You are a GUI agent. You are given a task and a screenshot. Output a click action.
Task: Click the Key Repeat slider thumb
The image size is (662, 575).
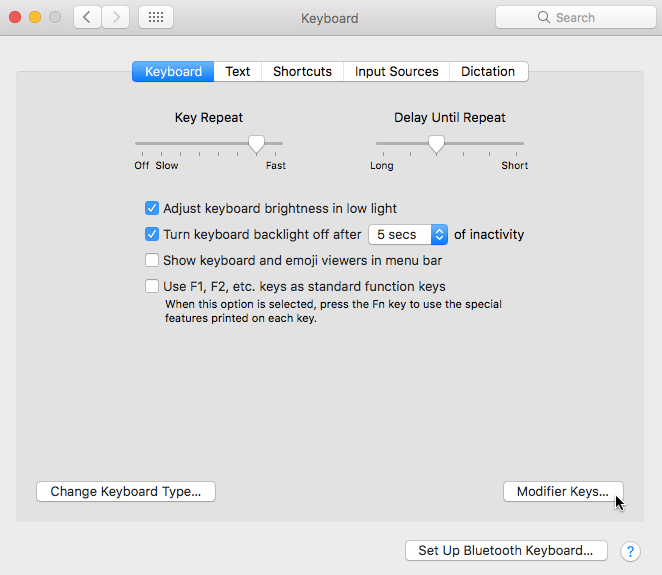tap(256, 144)
